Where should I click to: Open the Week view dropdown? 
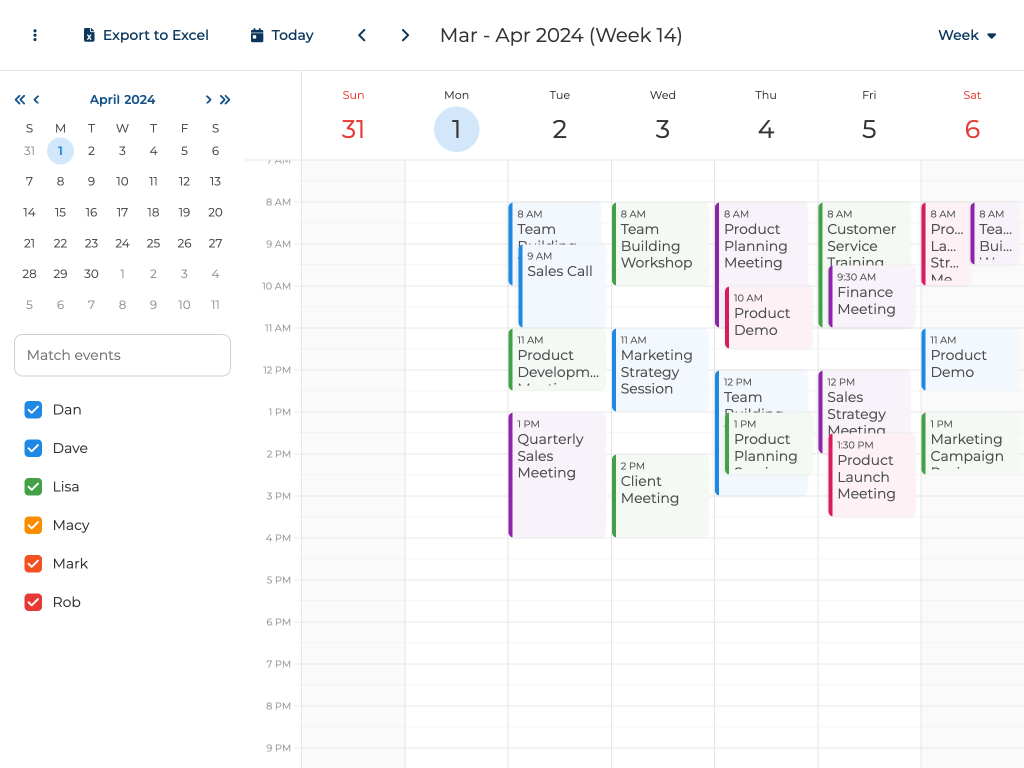click(x=967, y=35)
